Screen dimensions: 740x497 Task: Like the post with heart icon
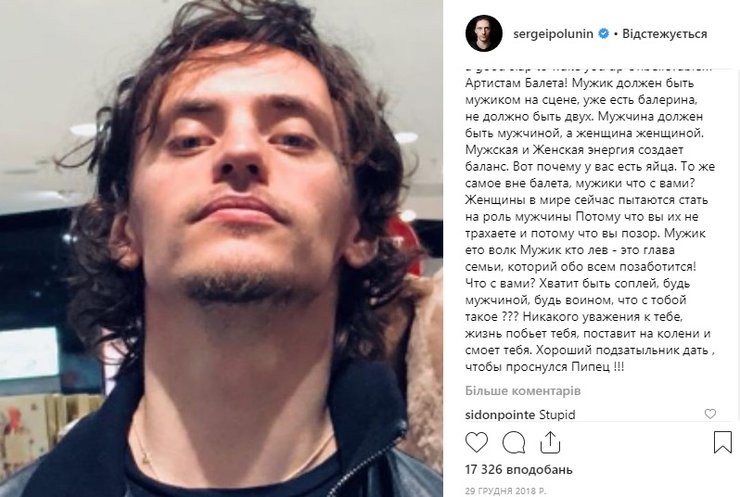click(476, 443)
